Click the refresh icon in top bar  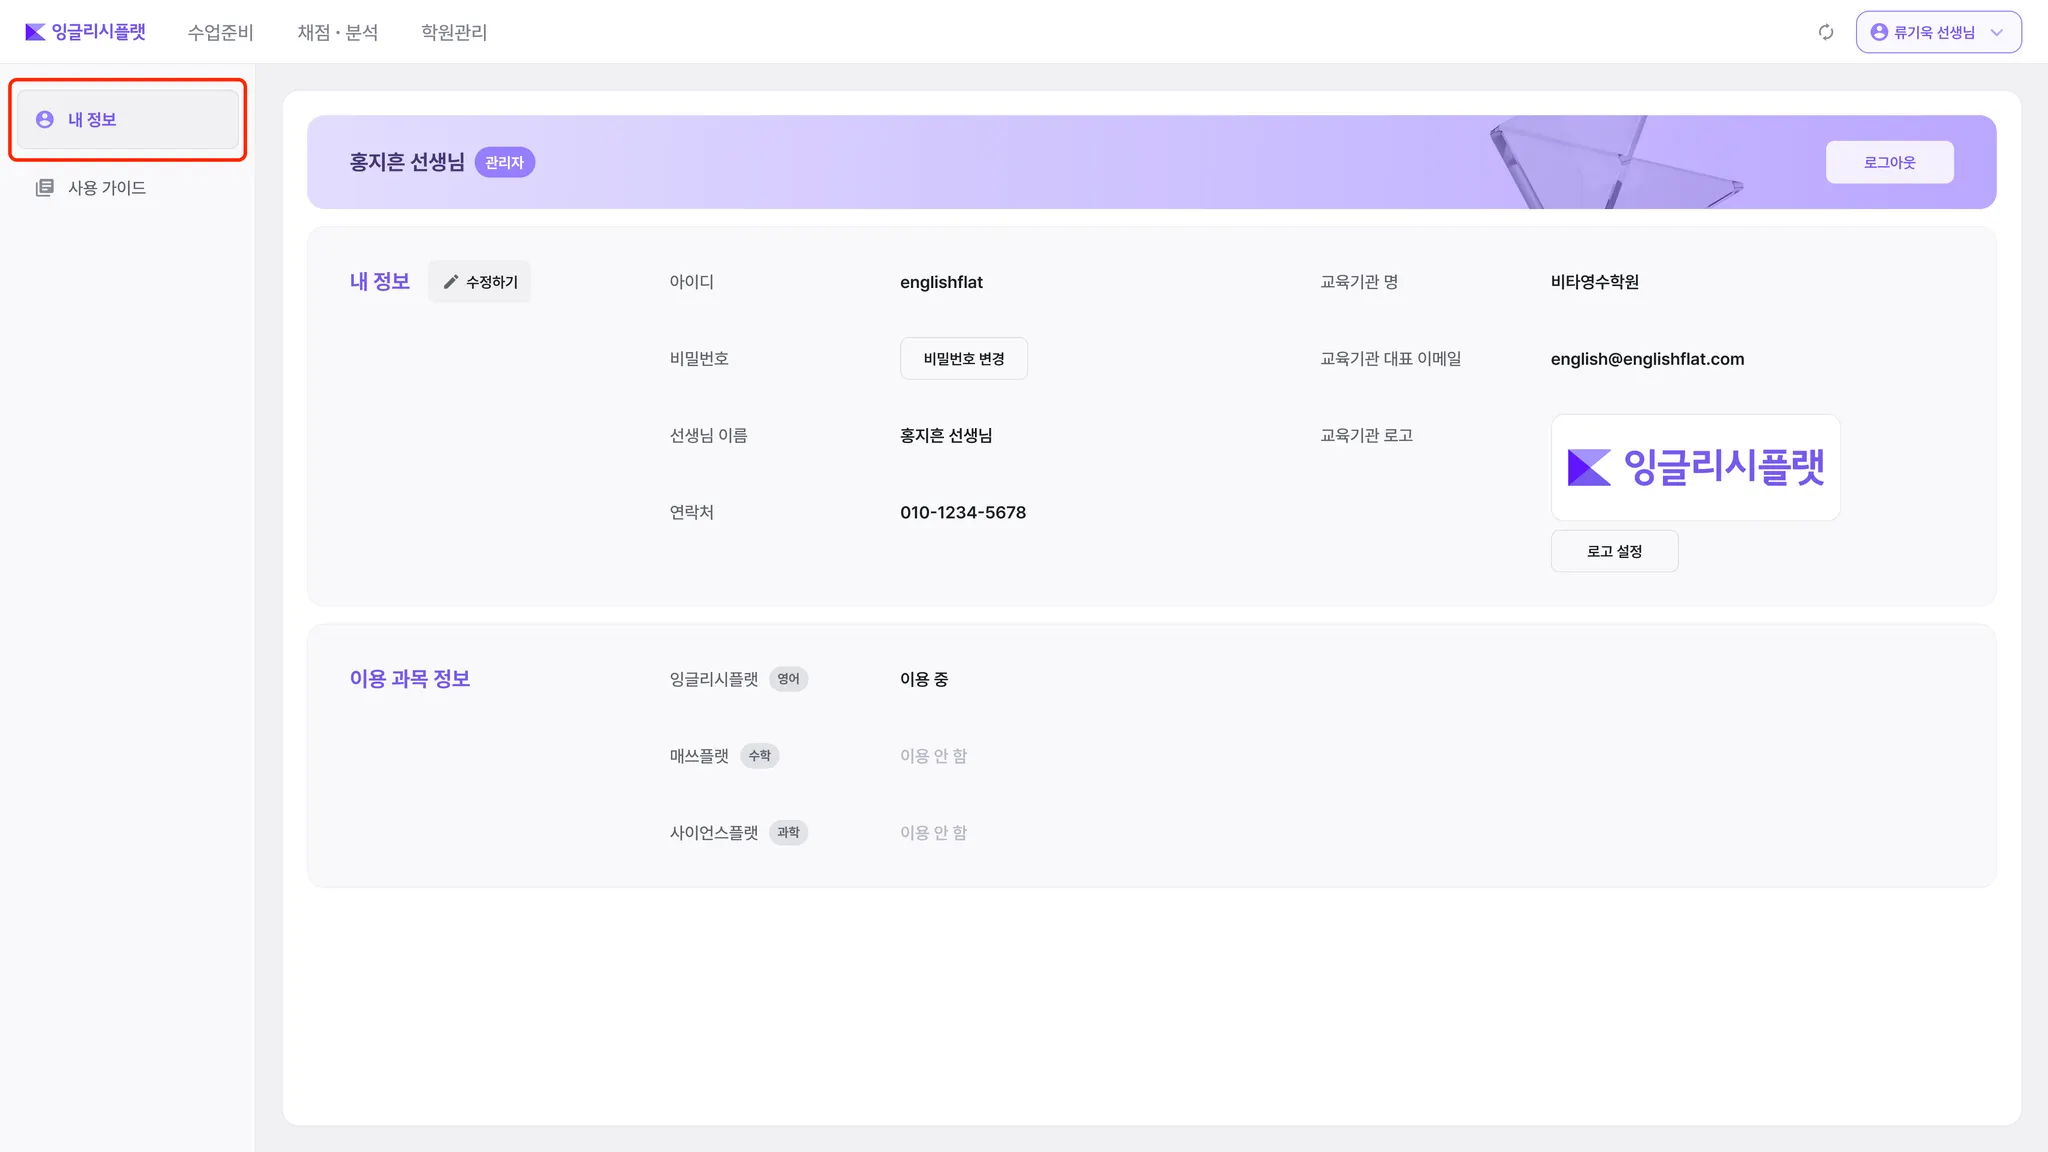pyautogui.click(x=1826, y=32)
